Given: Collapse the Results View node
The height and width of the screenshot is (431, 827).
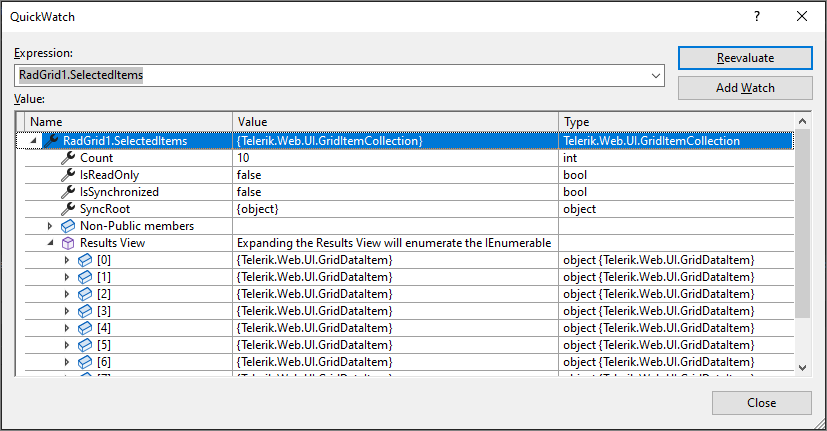Looking at the screenshot, I should 51,243.
